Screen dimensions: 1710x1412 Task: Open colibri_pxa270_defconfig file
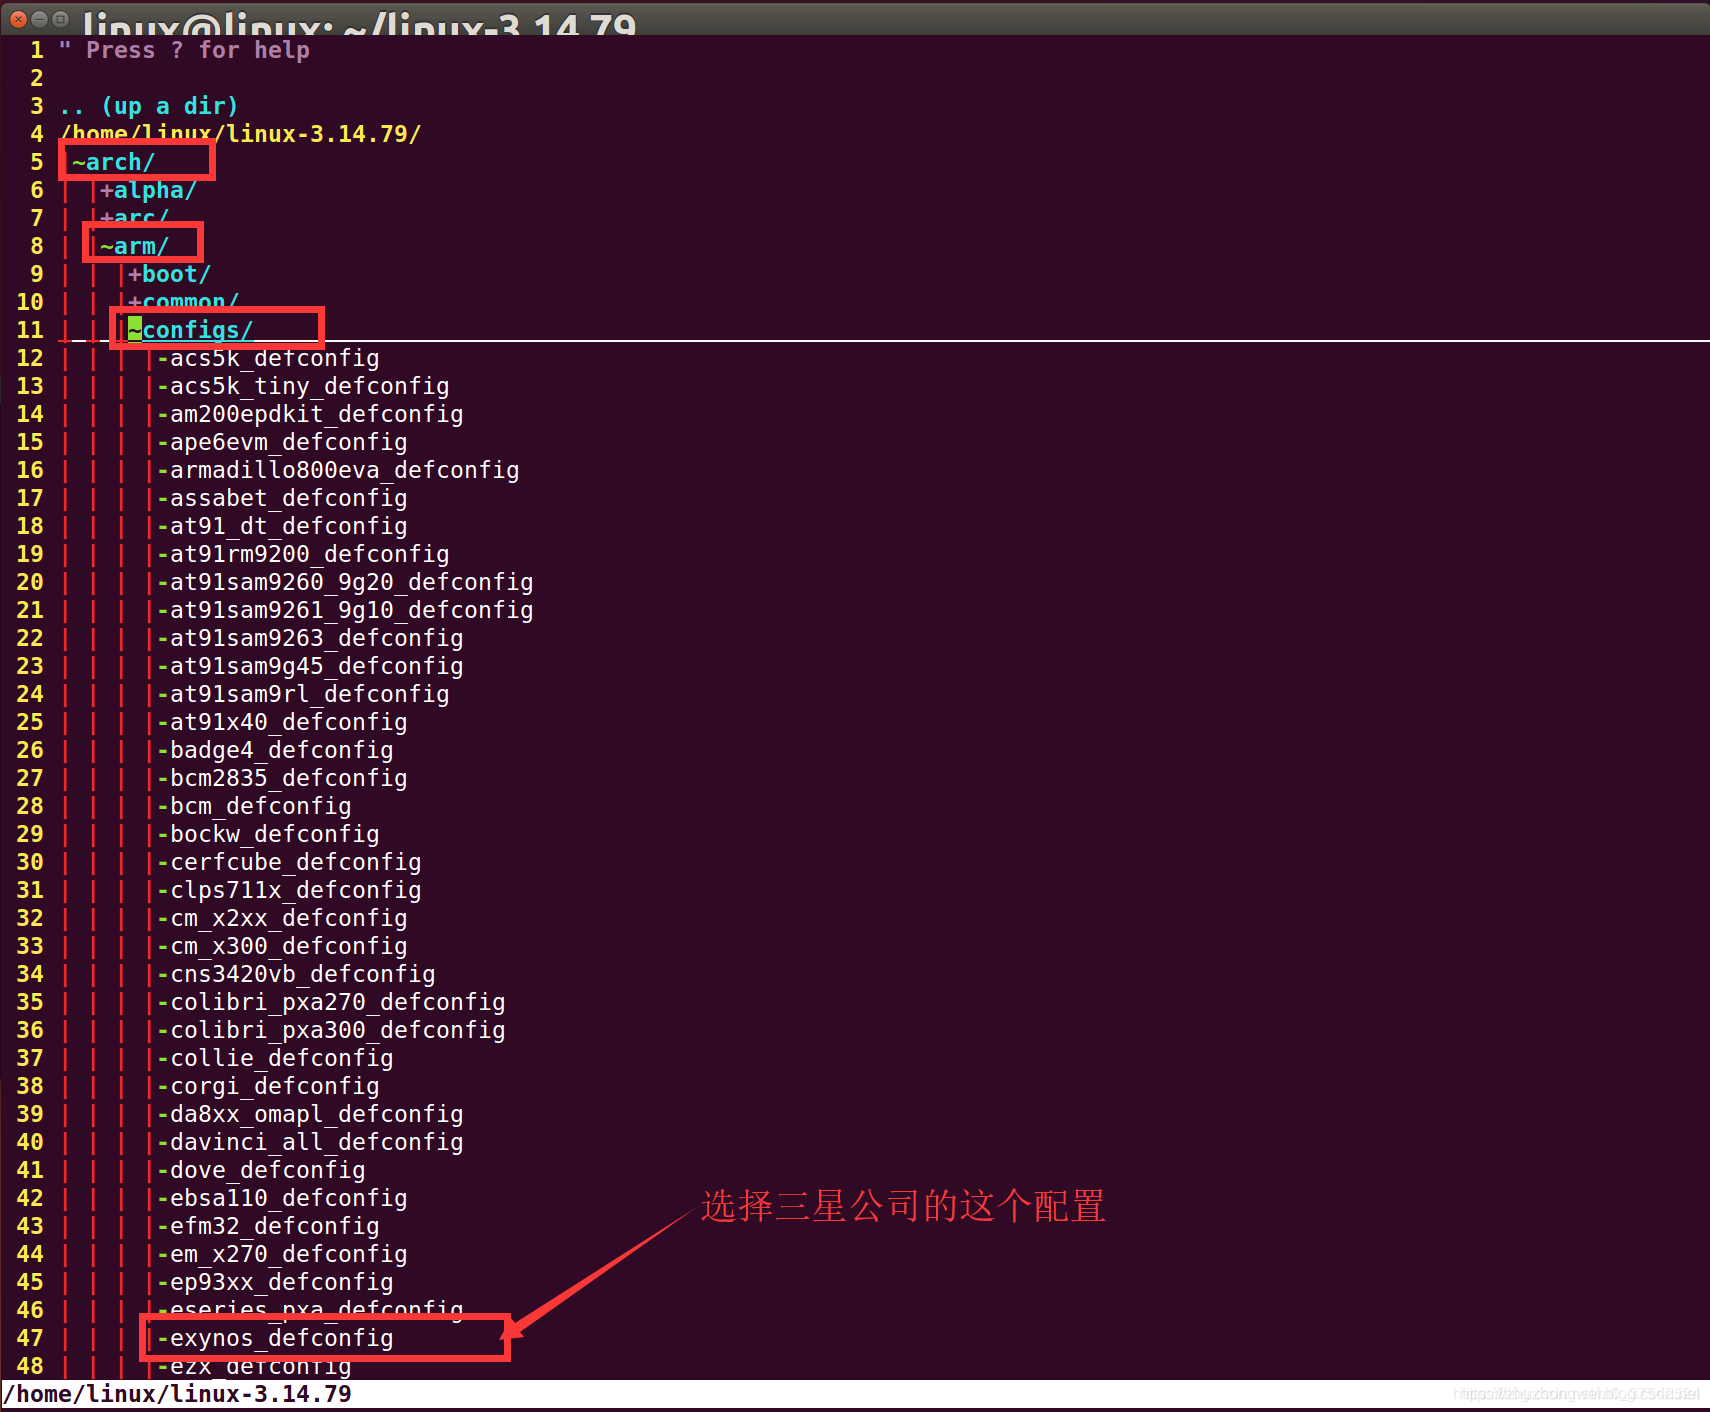[x=337, y=1002]
